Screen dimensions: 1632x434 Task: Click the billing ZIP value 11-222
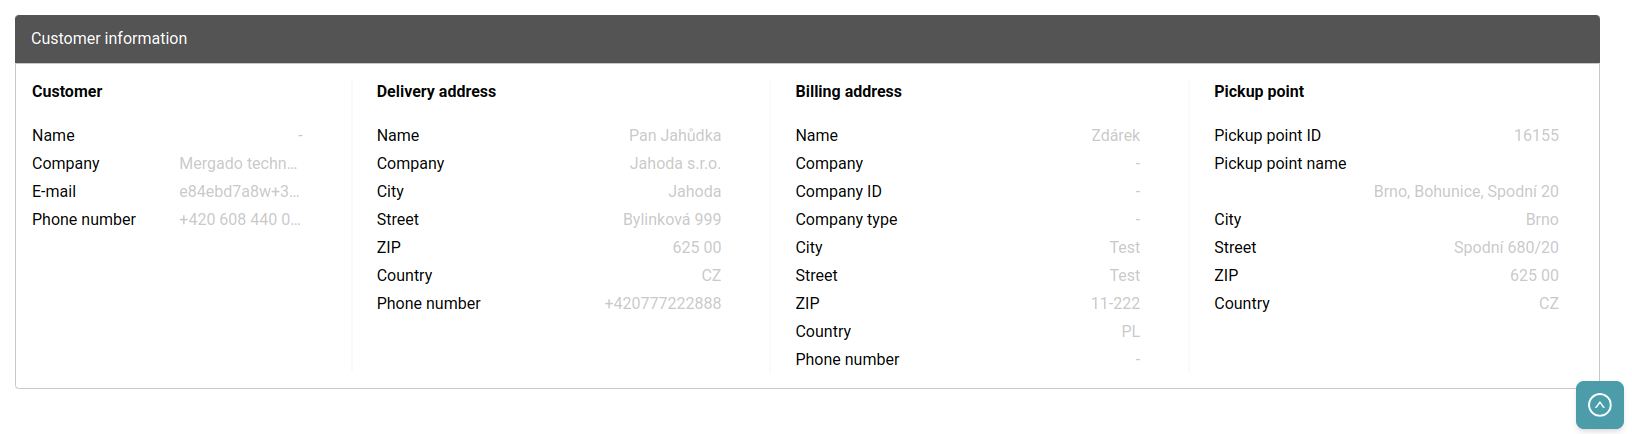1115,304
